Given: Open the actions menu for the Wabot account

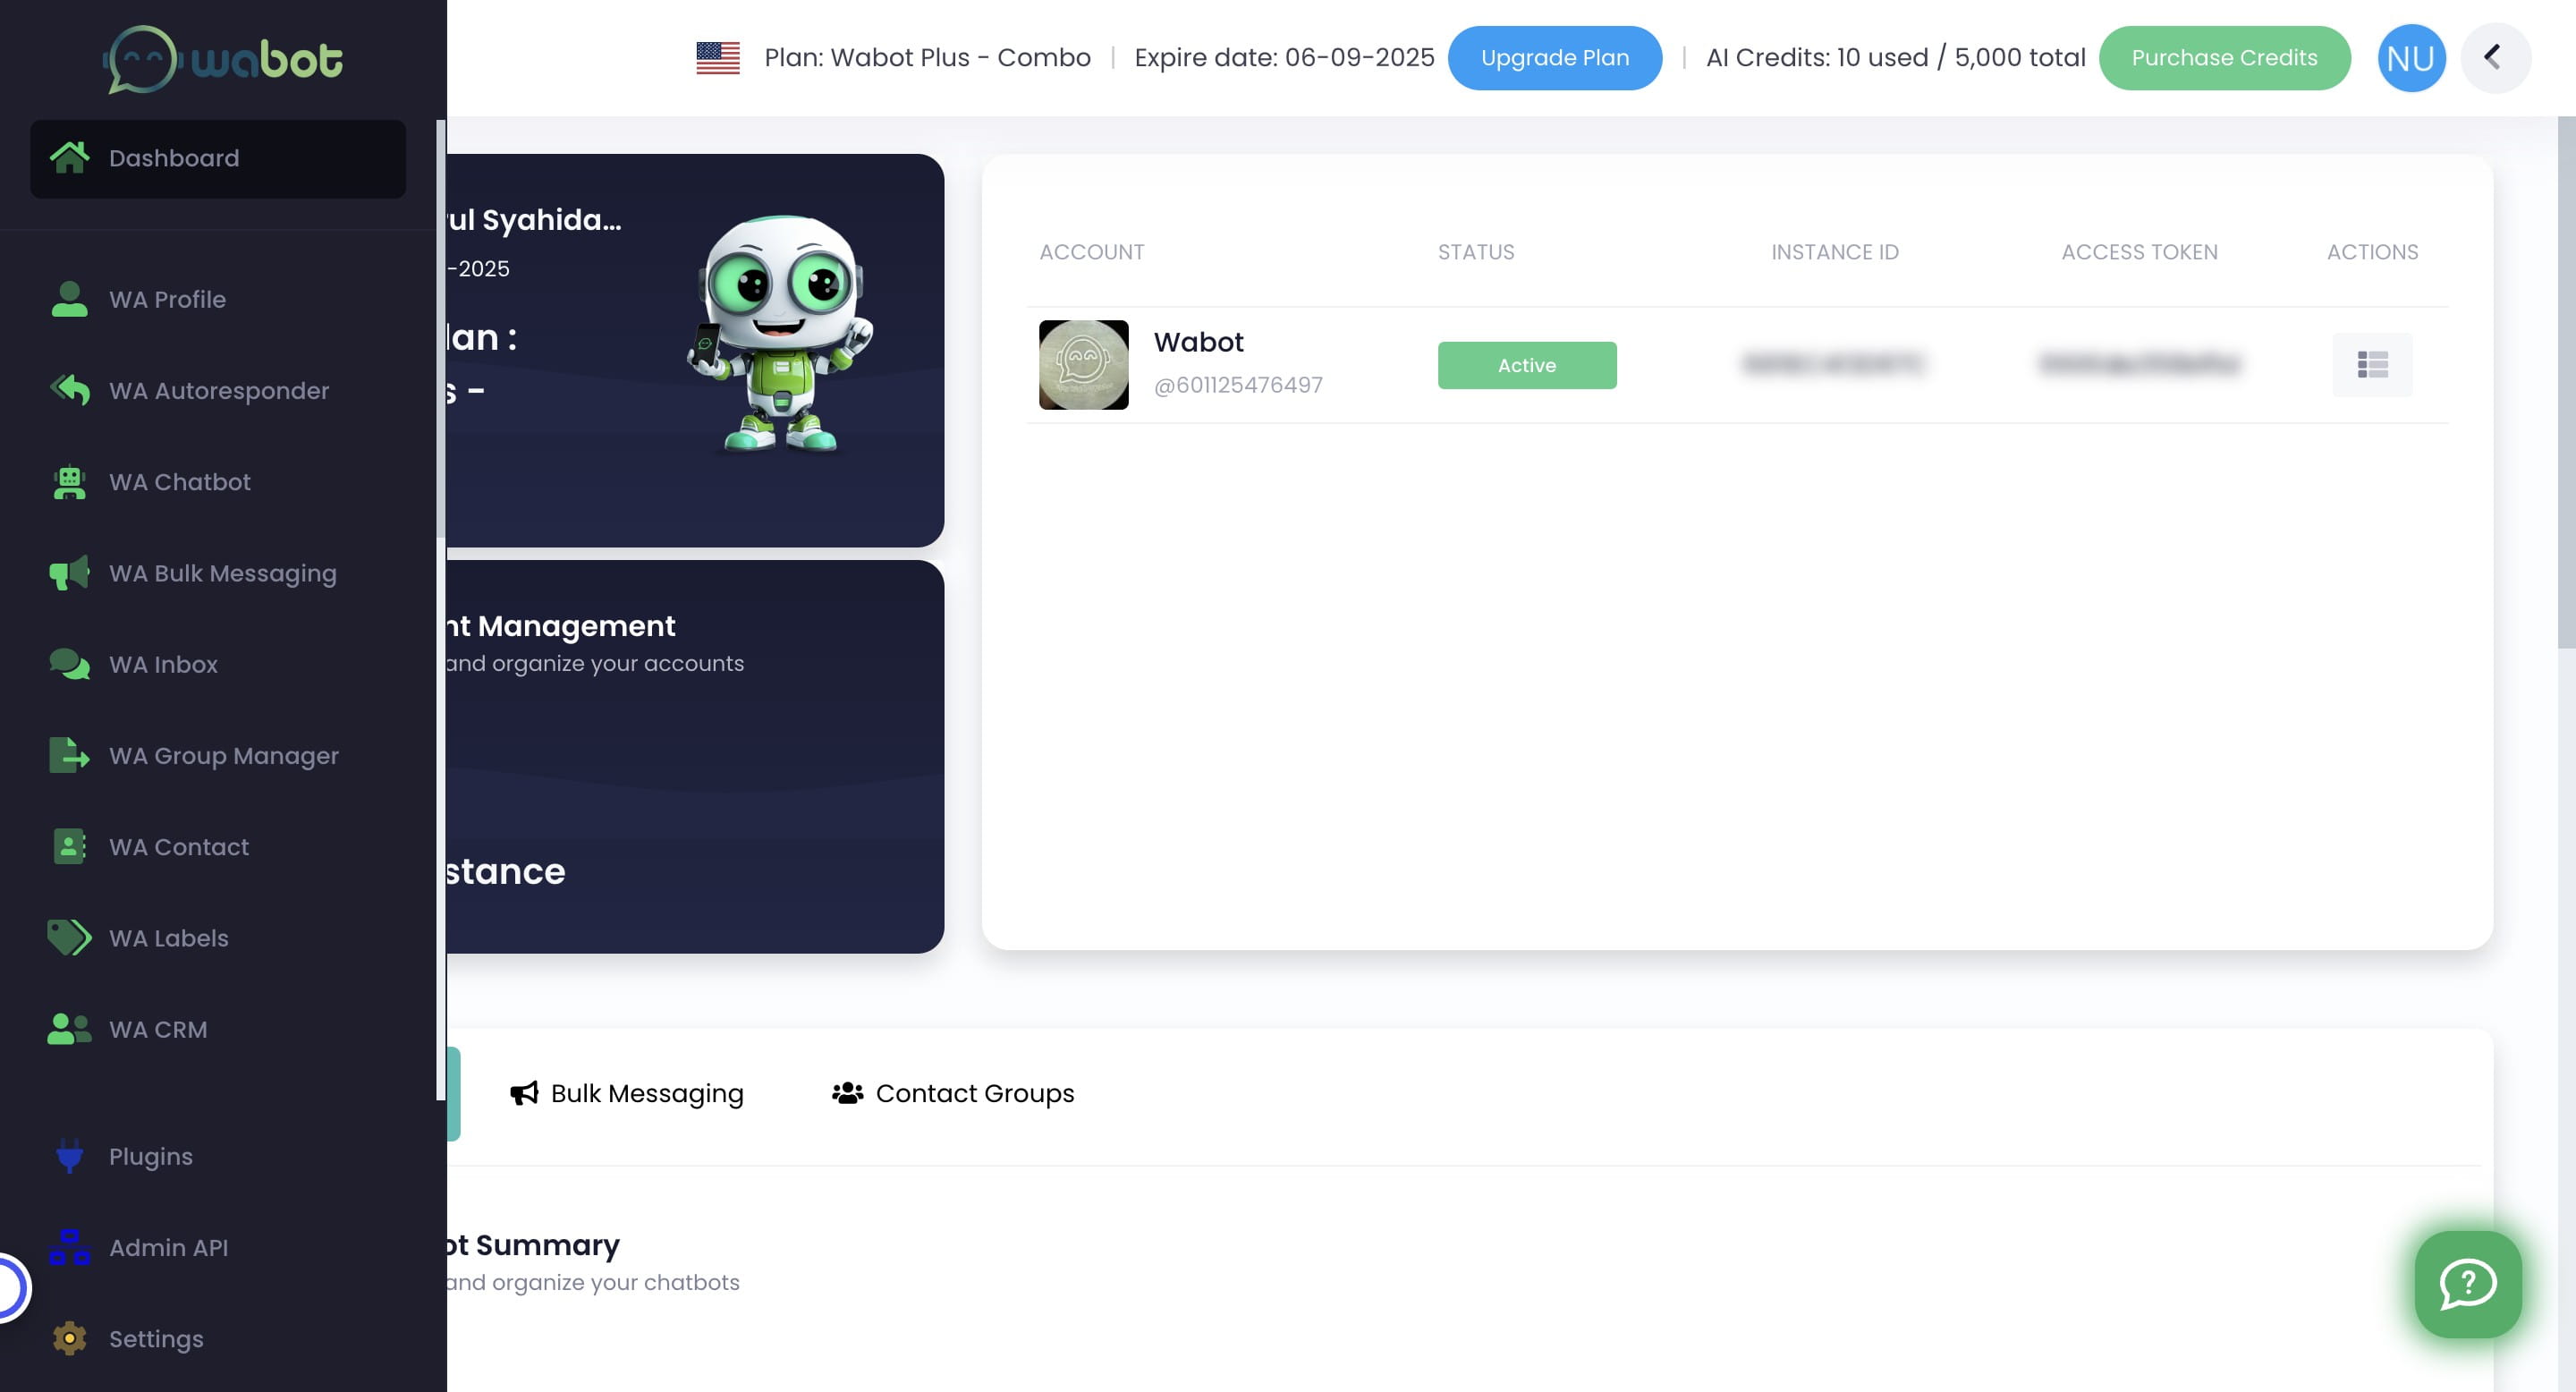Looking at the screenshot, I should 2372,365.
